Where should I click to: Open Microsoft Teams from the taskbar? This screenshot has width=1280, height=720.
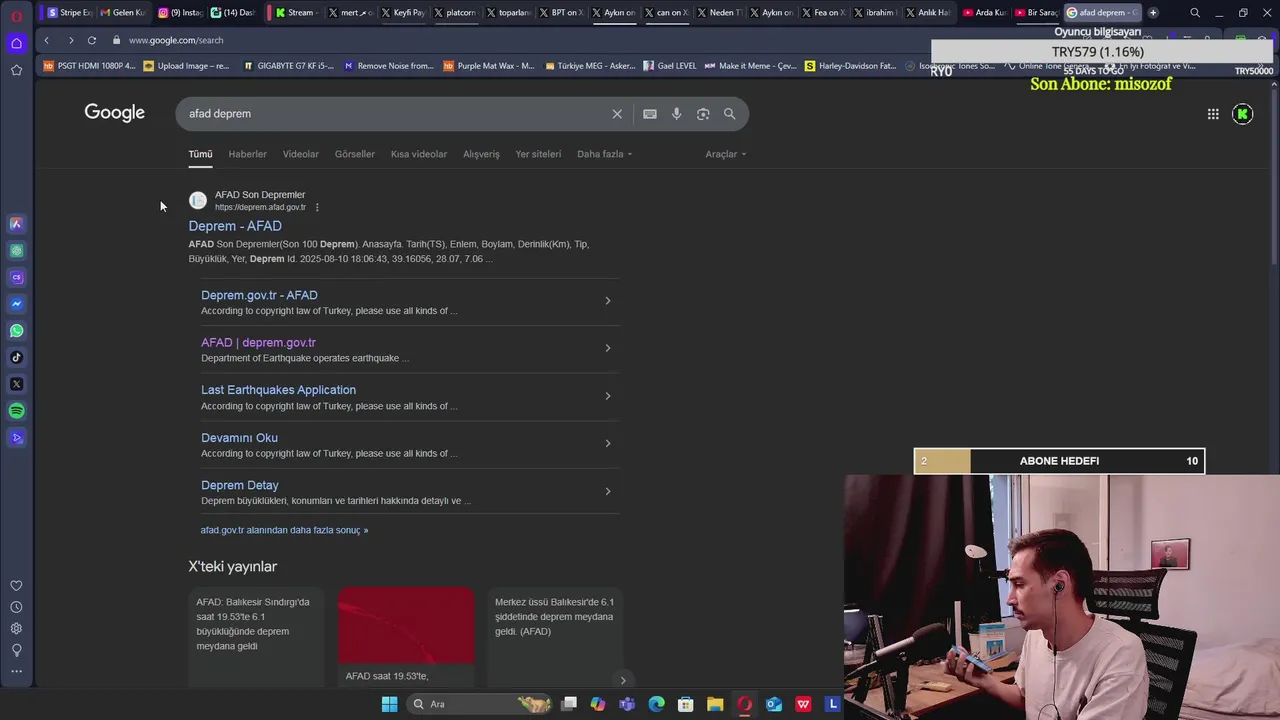pyautogui.click(x=627, y=704)
